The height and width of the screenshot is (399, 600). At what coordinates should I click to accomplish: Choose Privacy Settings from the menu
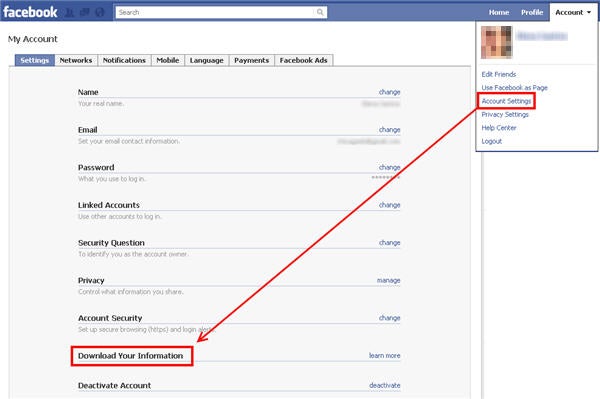505,114
